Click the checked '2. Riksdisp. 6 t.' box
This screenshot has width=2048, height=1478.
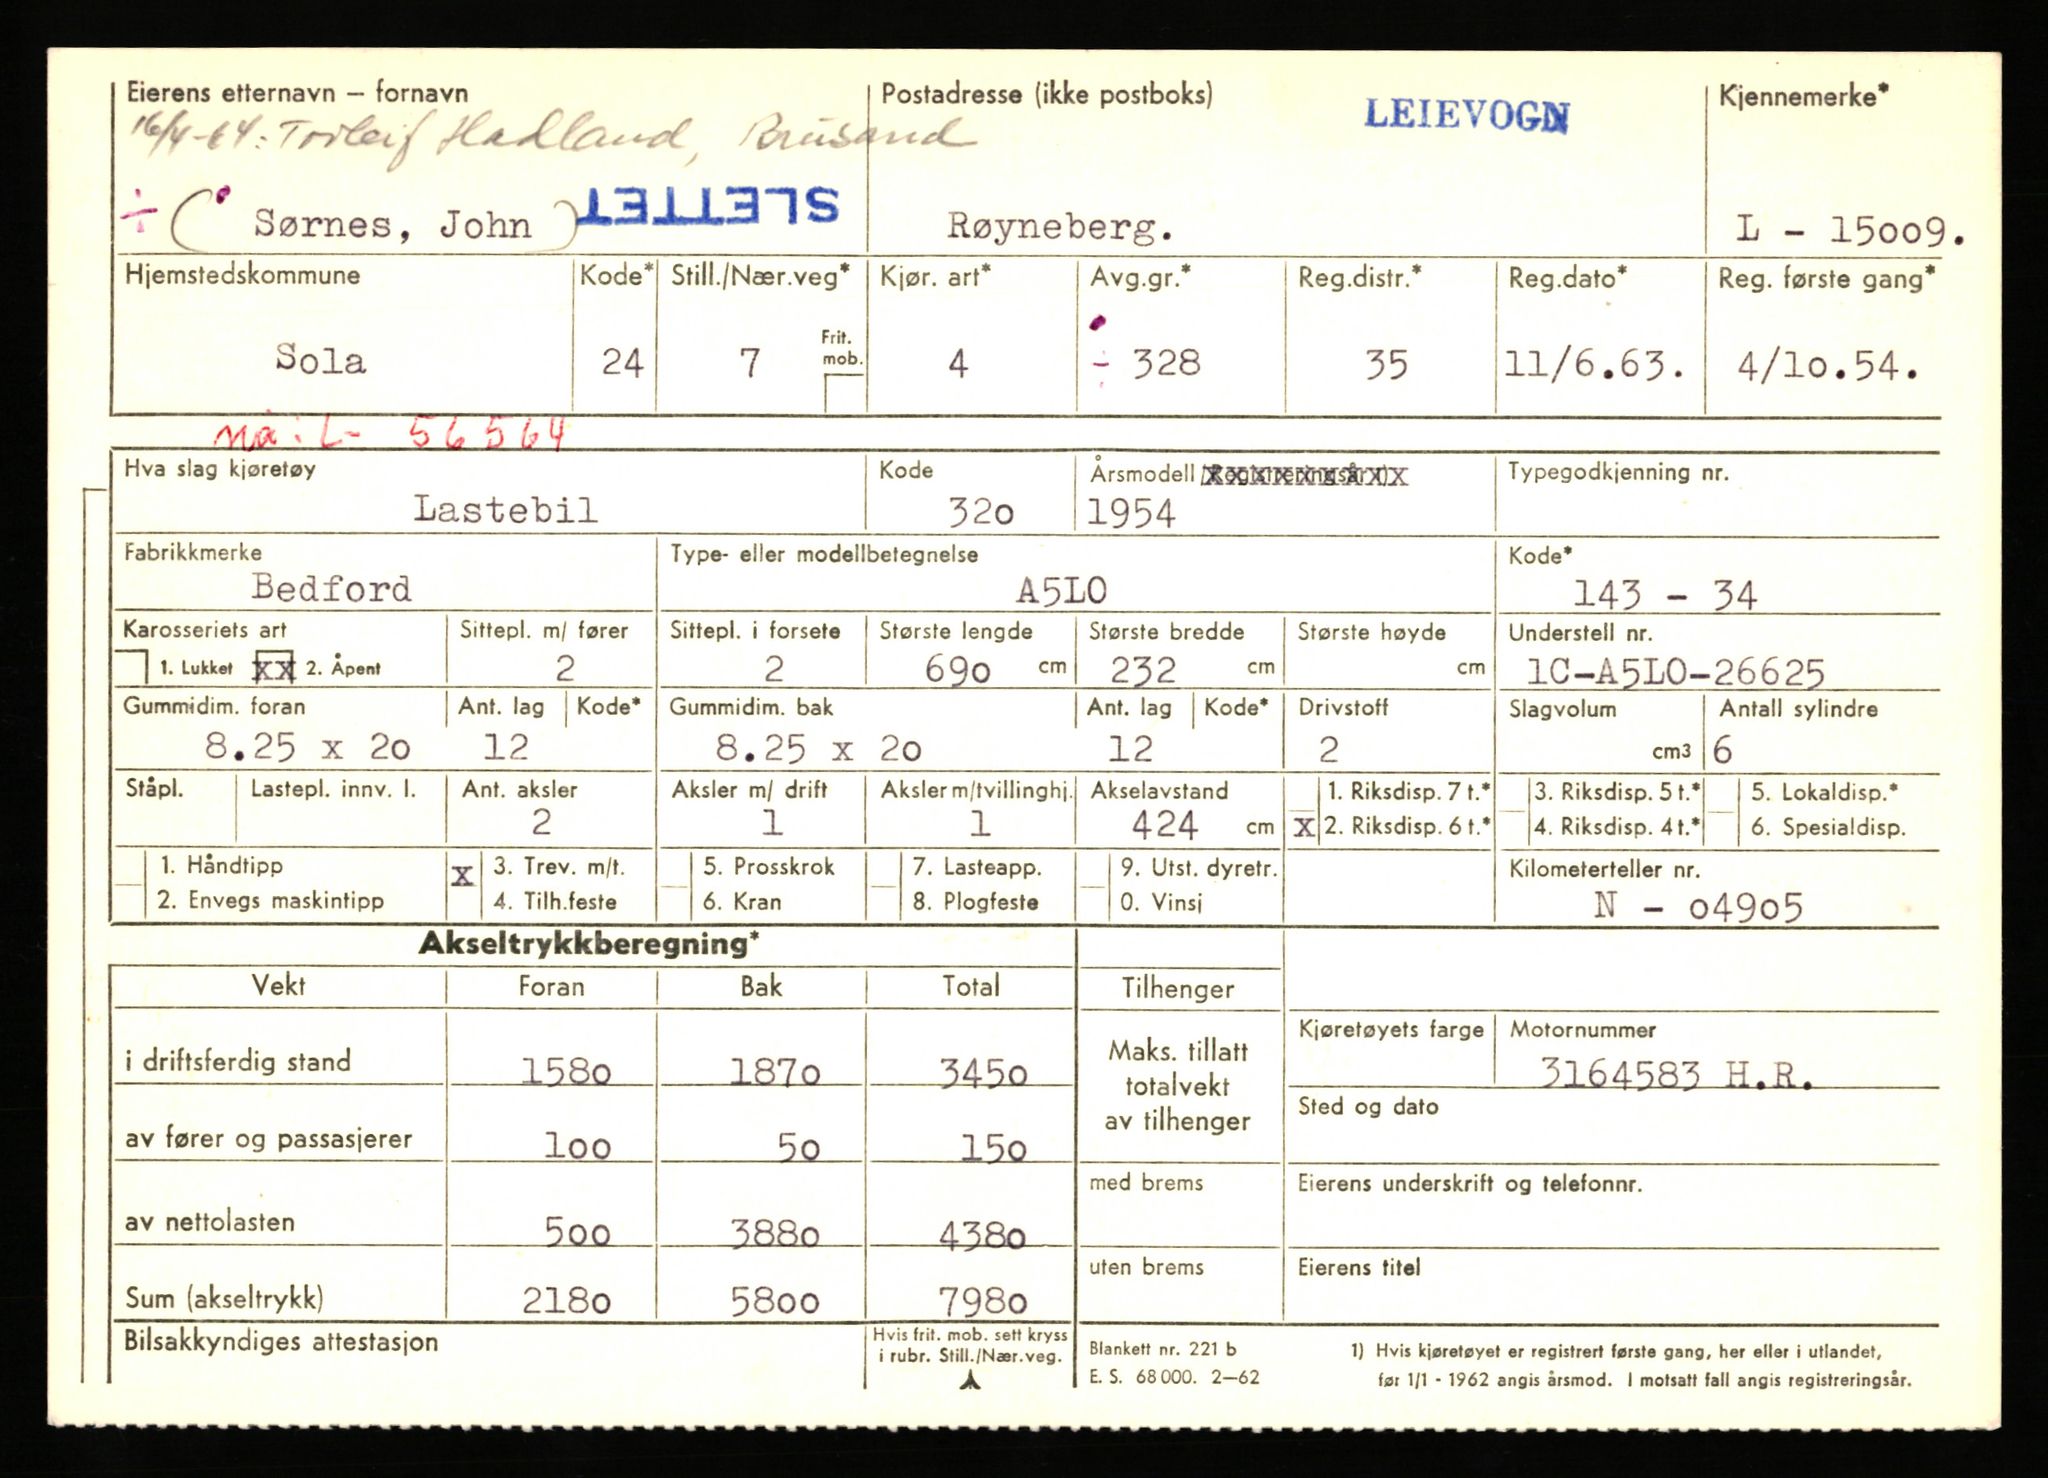pyautogui.click(x=1303, y=827)
